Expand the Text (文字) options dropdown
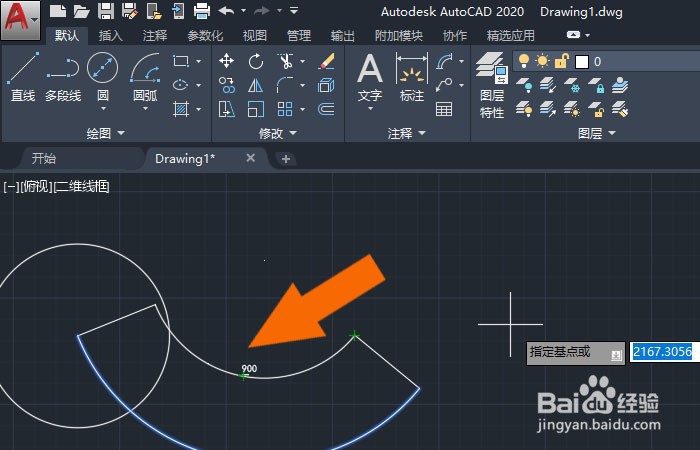This screenshot has height=450, width=700. 370,108
